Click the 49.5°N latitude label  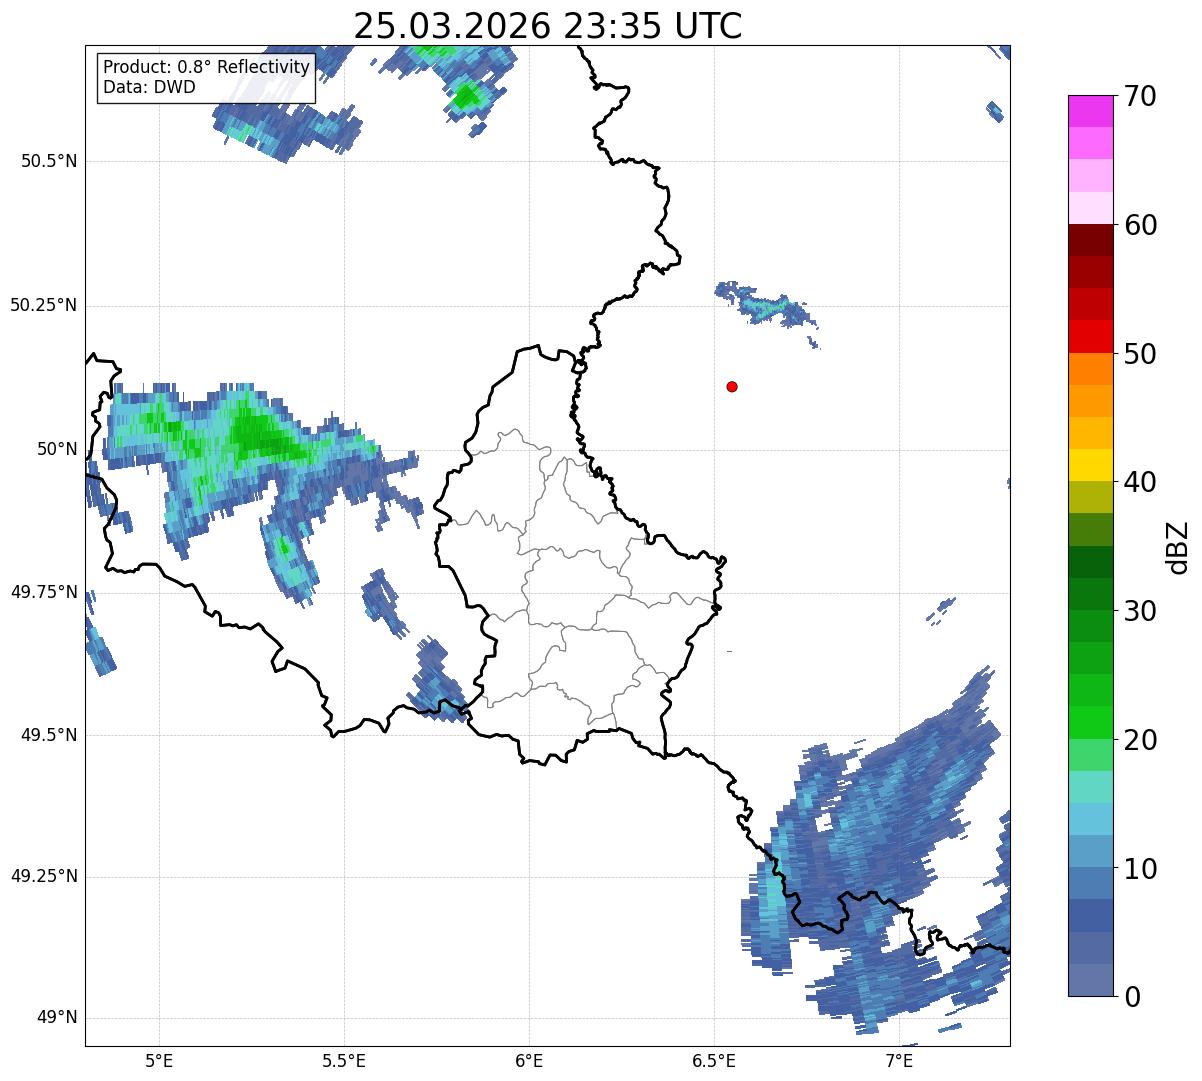click(50, 735)
